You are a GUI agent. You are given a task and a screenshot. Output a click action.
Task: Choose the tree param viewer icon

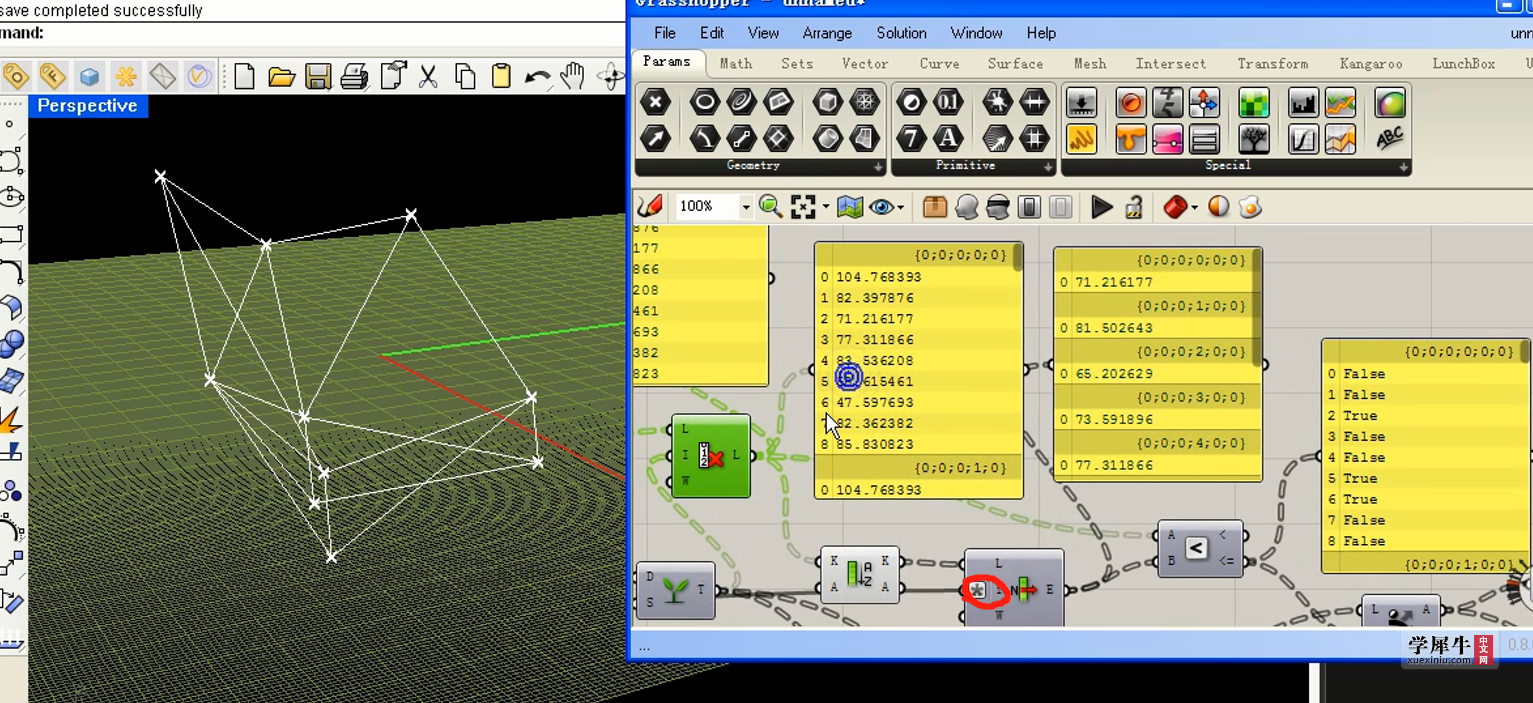click(1253, 138)
